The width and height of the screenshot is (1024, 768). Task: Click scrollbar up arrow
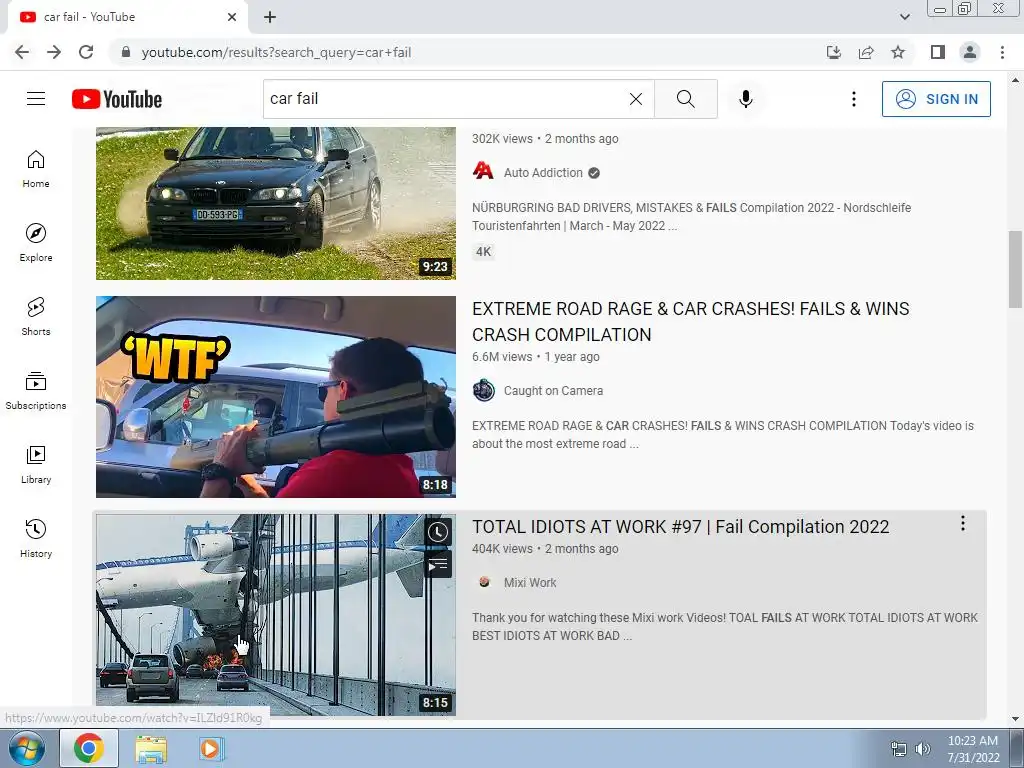click(x=1016, y=80)
